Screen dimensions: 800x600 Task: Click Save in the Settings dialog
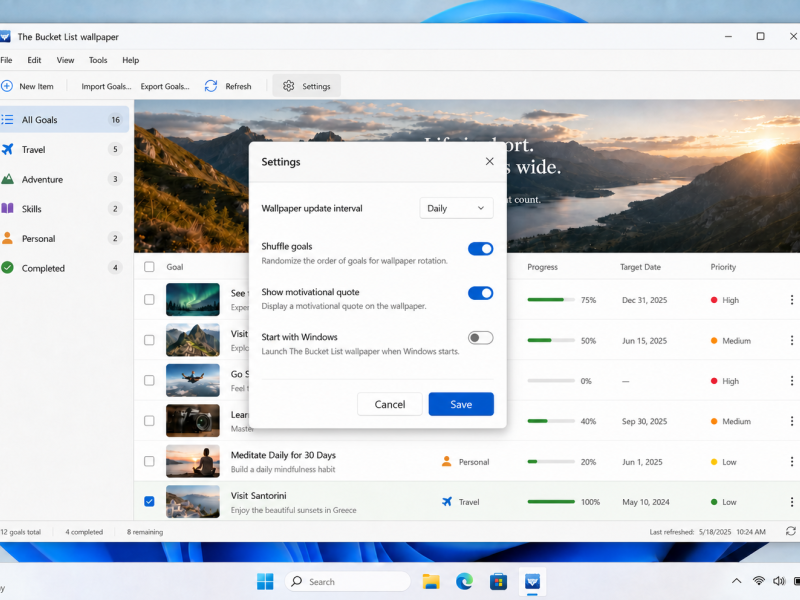461,404
